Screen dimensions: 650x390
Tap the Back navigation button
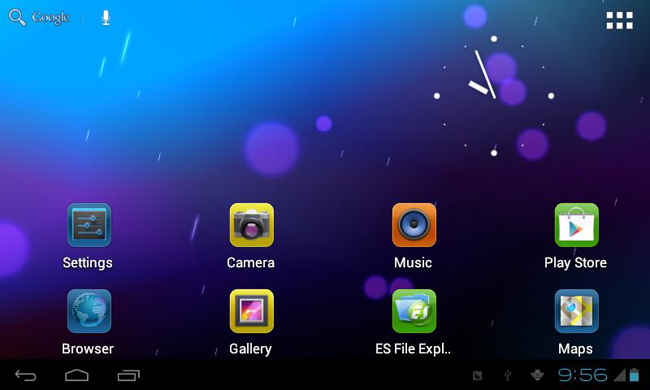(26, 375)
